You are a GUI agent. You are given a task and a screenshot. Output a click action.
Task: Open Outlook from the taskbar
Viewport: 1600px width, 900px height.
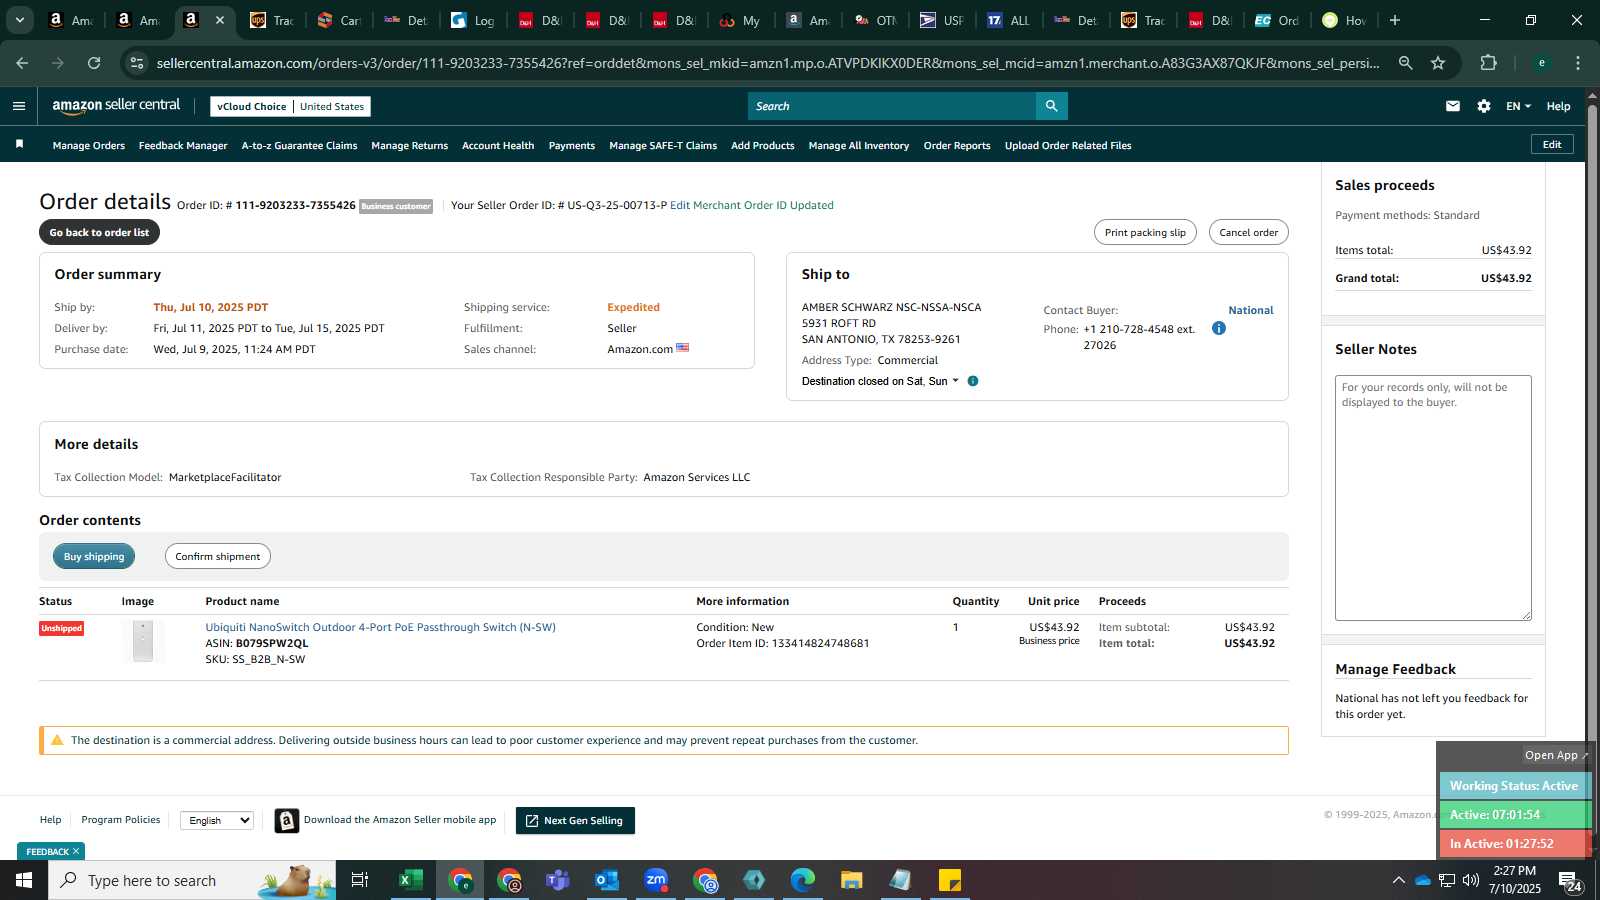(x=606, y=880)
